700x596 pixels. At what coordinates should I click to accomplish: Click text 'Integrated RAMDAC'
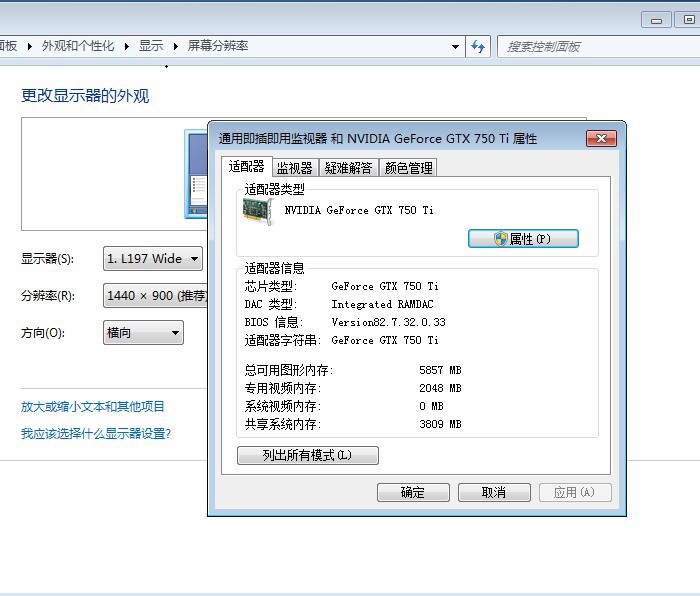(382, 304)
